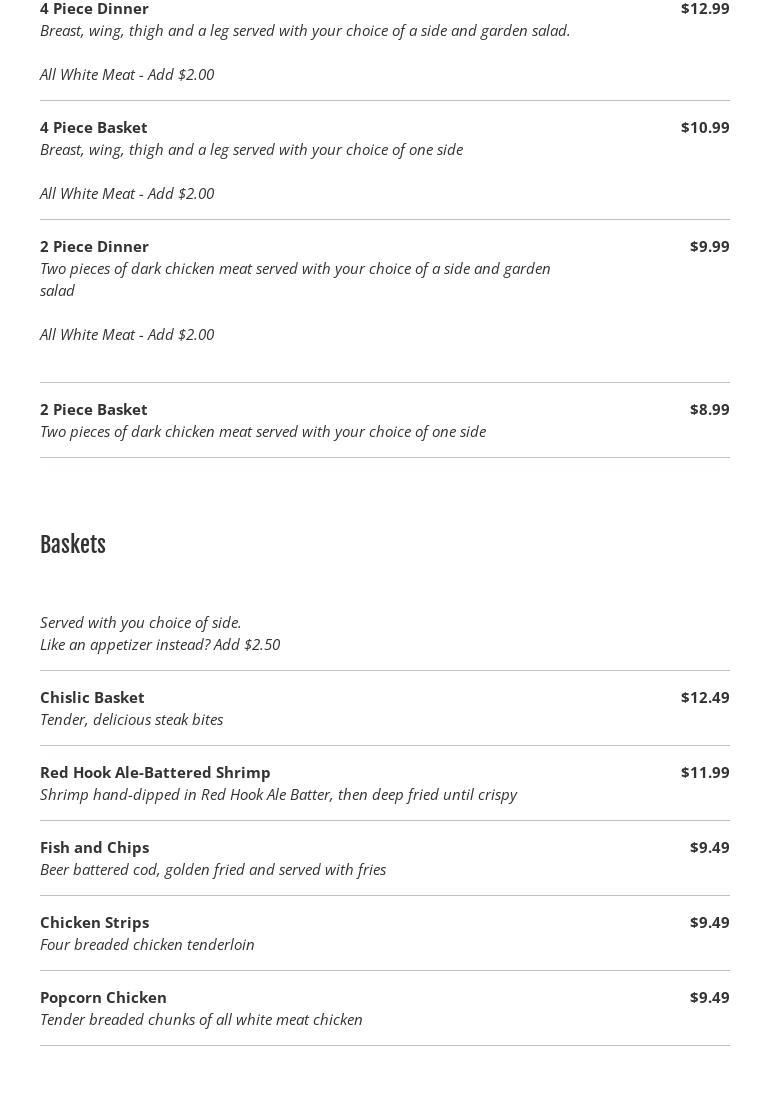Choose the Popcorn Chicken menu item
This screenshot has width=770, height=1097.
pyautogui.click(x=103, y=997)
